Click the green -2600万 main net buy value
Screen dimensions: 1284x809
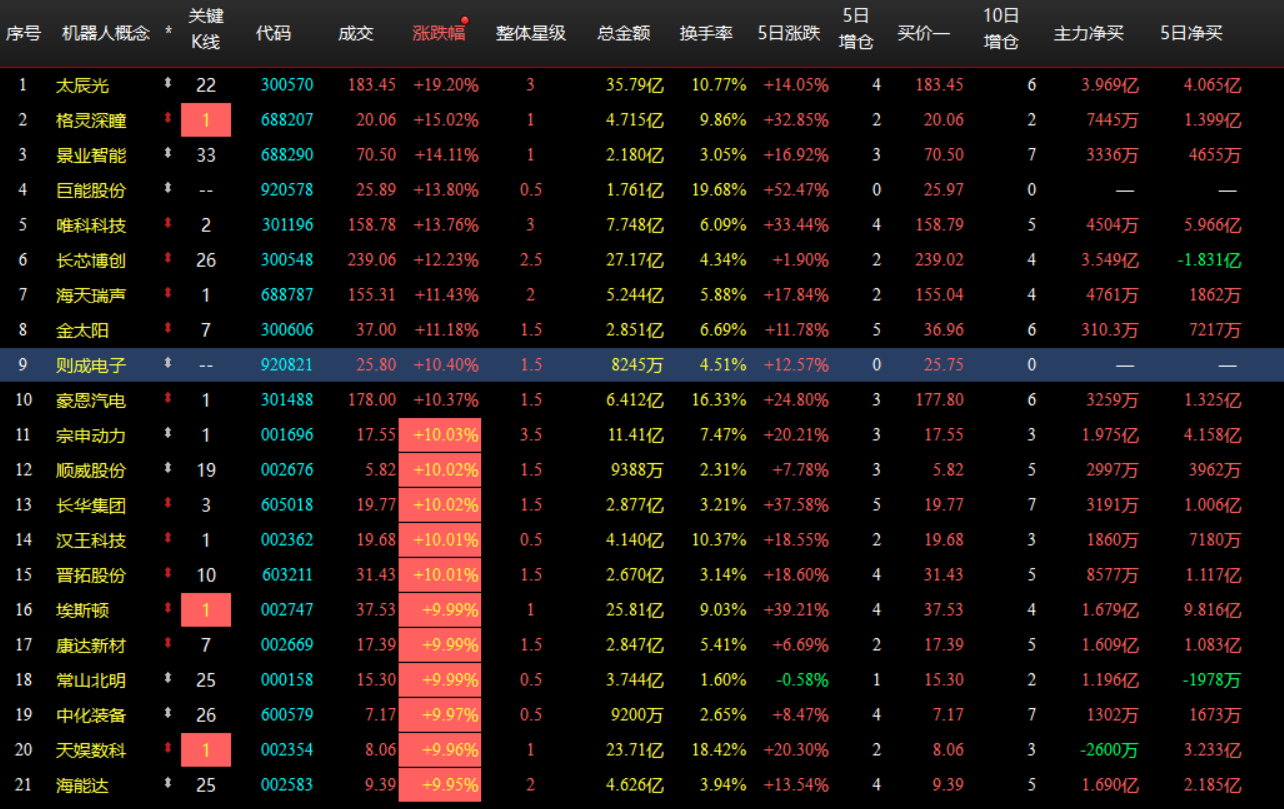click(x=1110, y=750)
